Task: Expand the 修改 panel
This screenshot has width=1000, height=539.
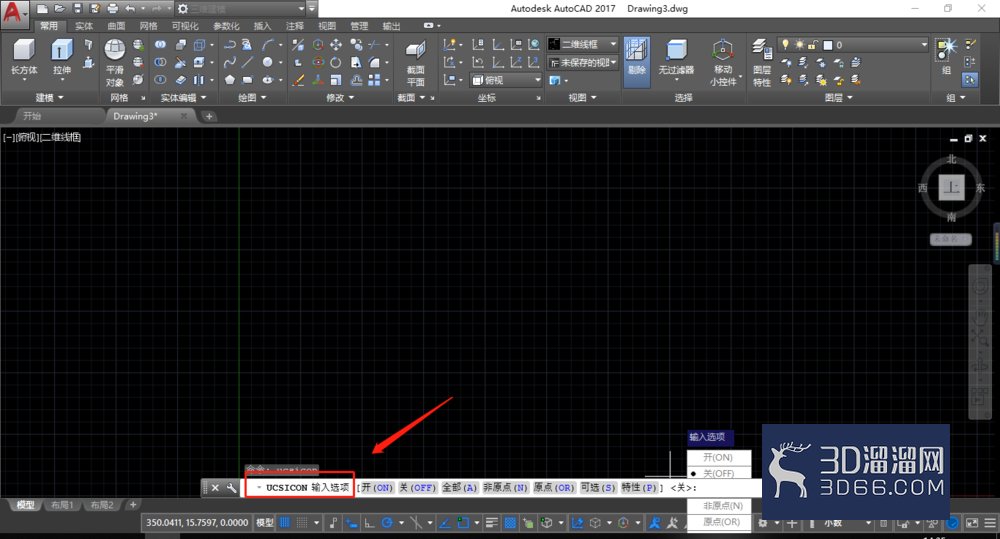Action: pos(340,98)
